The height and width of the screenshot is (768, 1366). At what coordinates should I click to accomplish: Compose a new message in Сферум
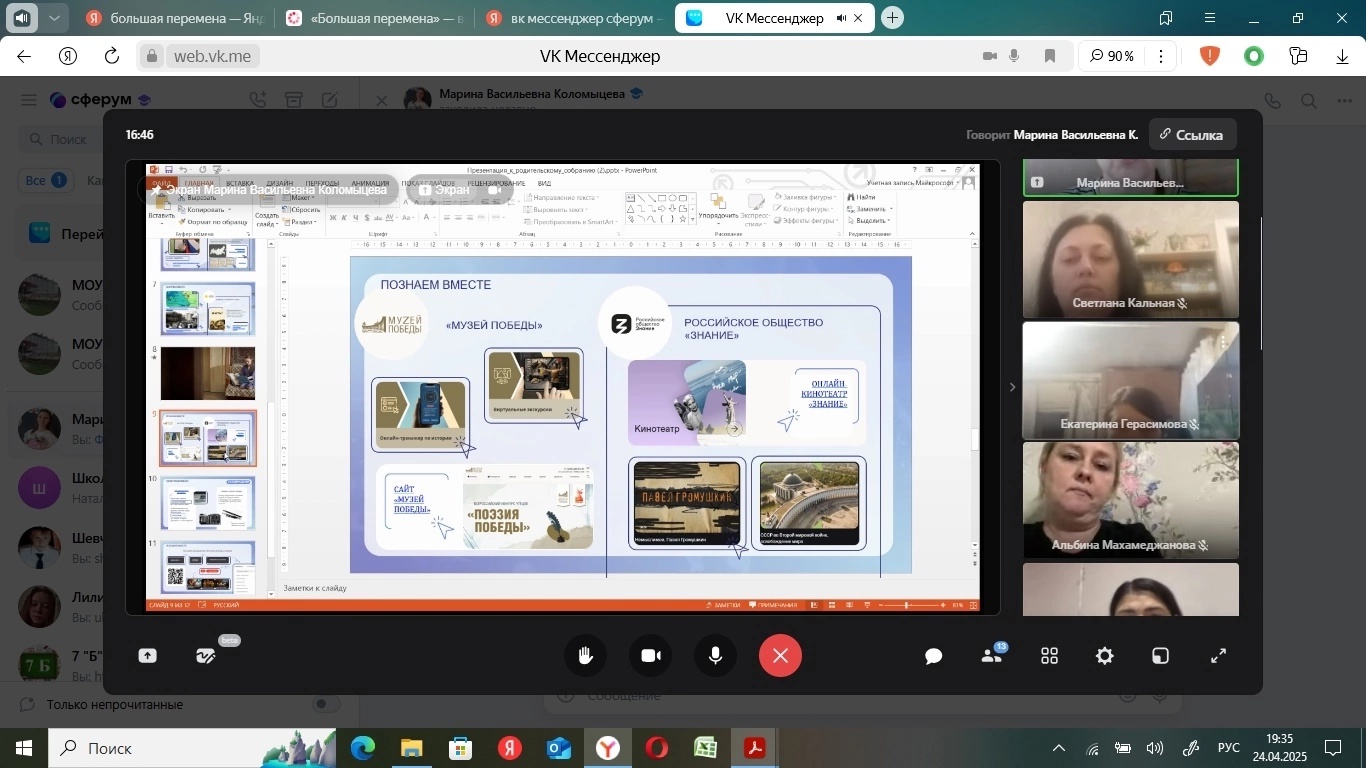(x=329, y=100)
